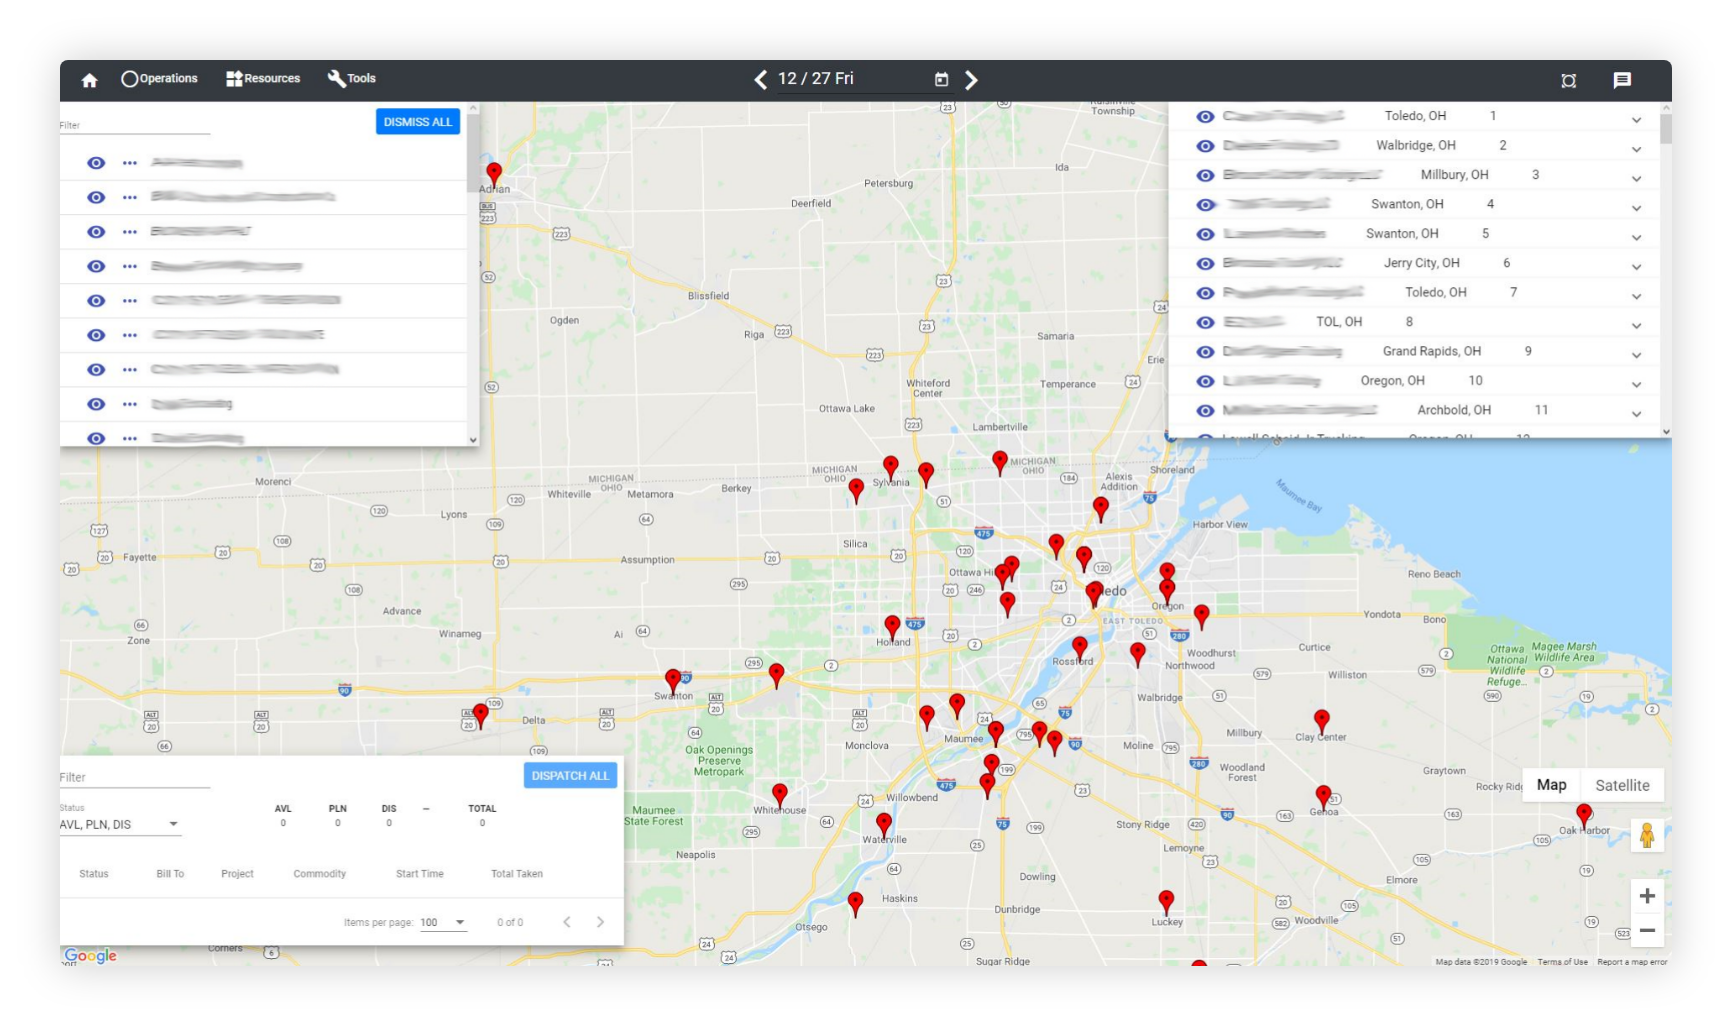The width and height of the screenshot is (1732, 1026).
Task: Expand Swanton, OH row number 5
Action: tap(1636, 237)
